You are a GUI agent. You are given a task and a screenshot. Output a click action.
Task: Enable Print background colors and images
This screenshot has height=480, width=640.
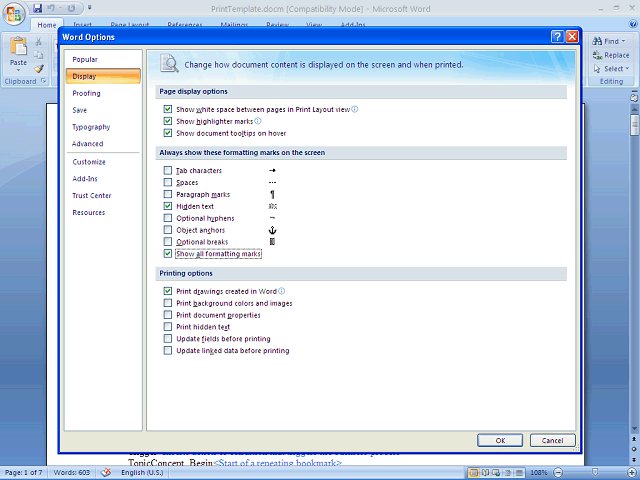tap(168, 303)
